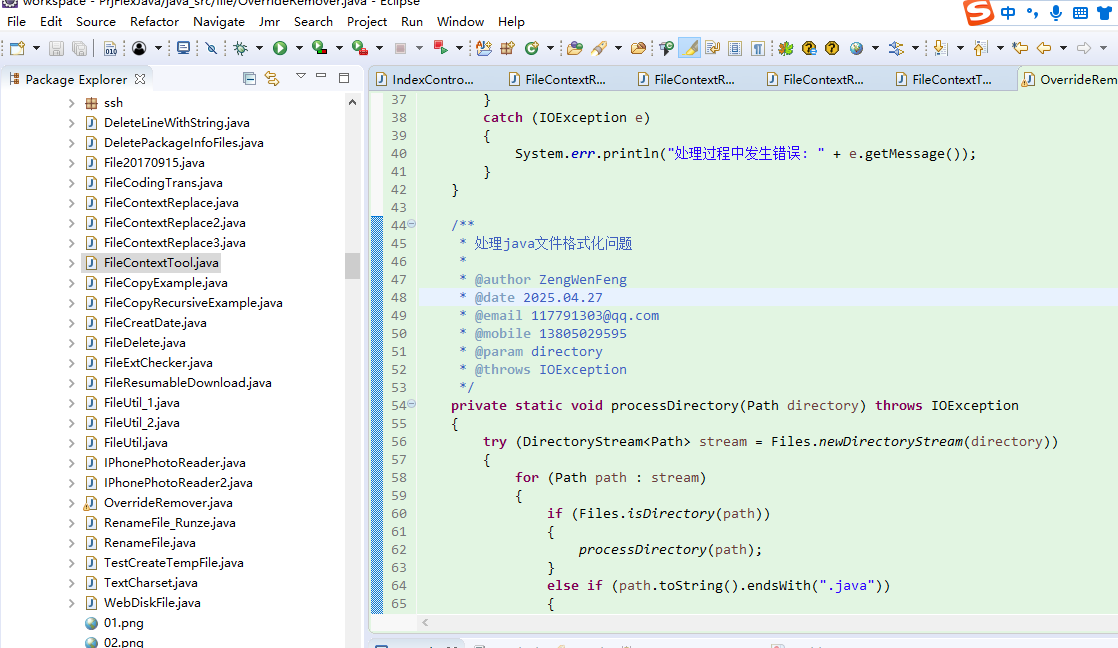Expand the WebDiskFile.java tree node
Screen dimensions: 1118x648
pos(71,603)
